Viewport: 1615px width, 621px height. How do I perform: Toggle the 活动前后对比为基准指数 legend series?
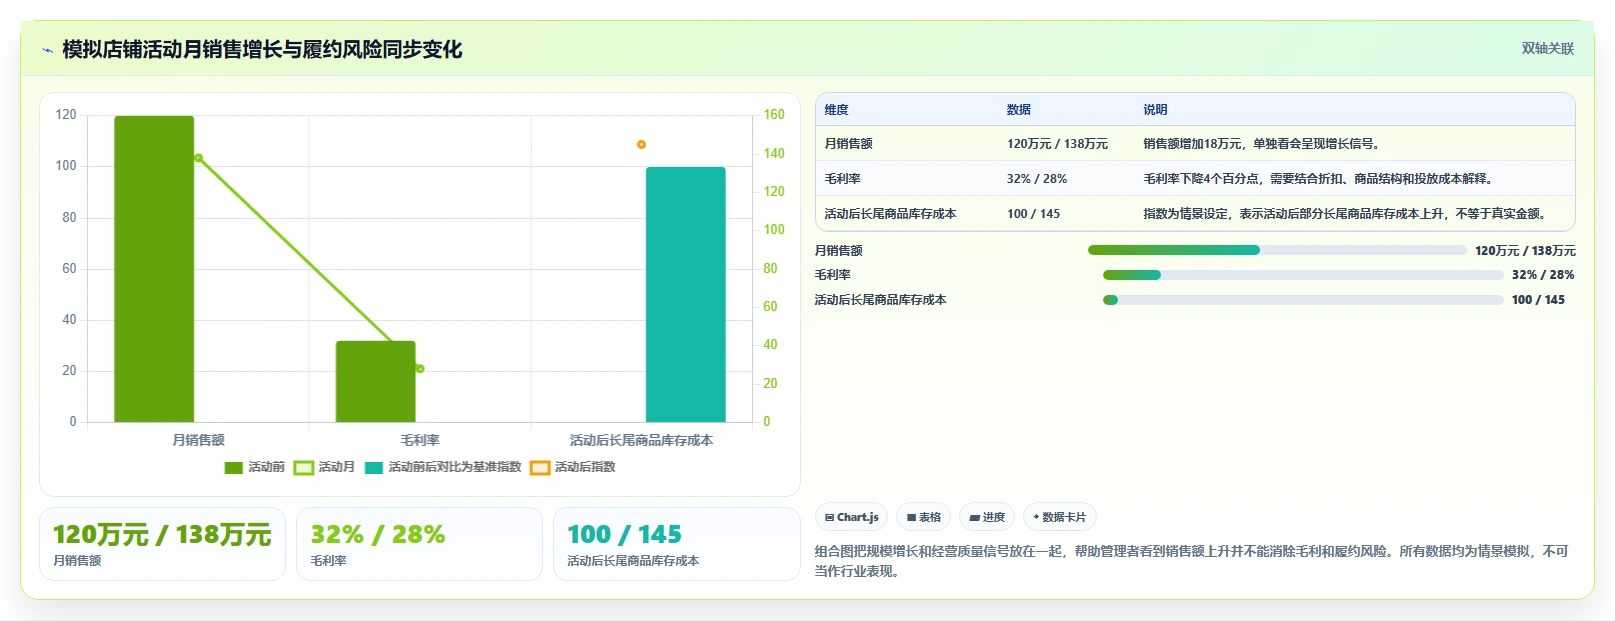(443, 467)
